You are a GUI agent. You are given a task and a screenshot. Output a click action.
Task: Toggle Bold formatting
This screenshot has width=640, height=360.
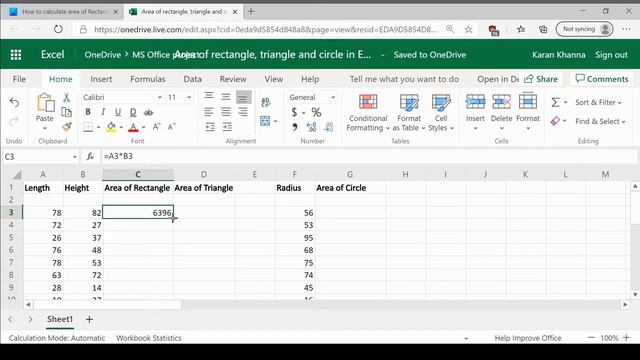coord(88,112)
